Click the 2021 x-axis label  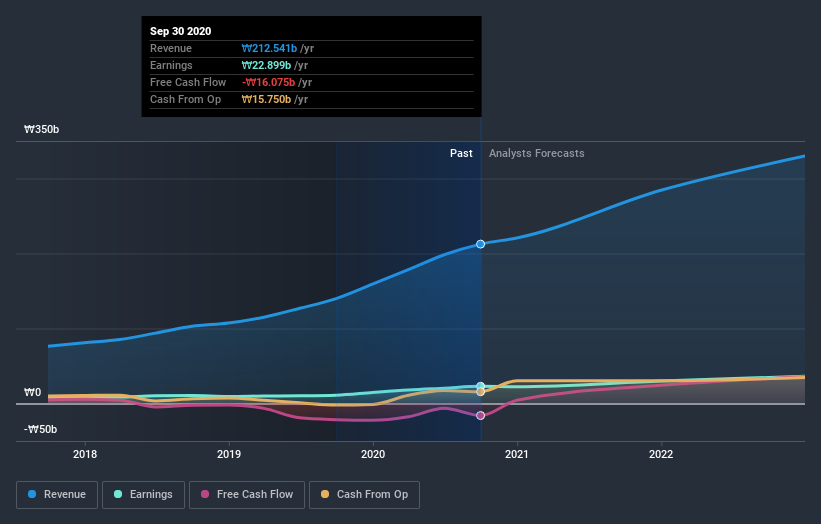(x=517, y=454)
